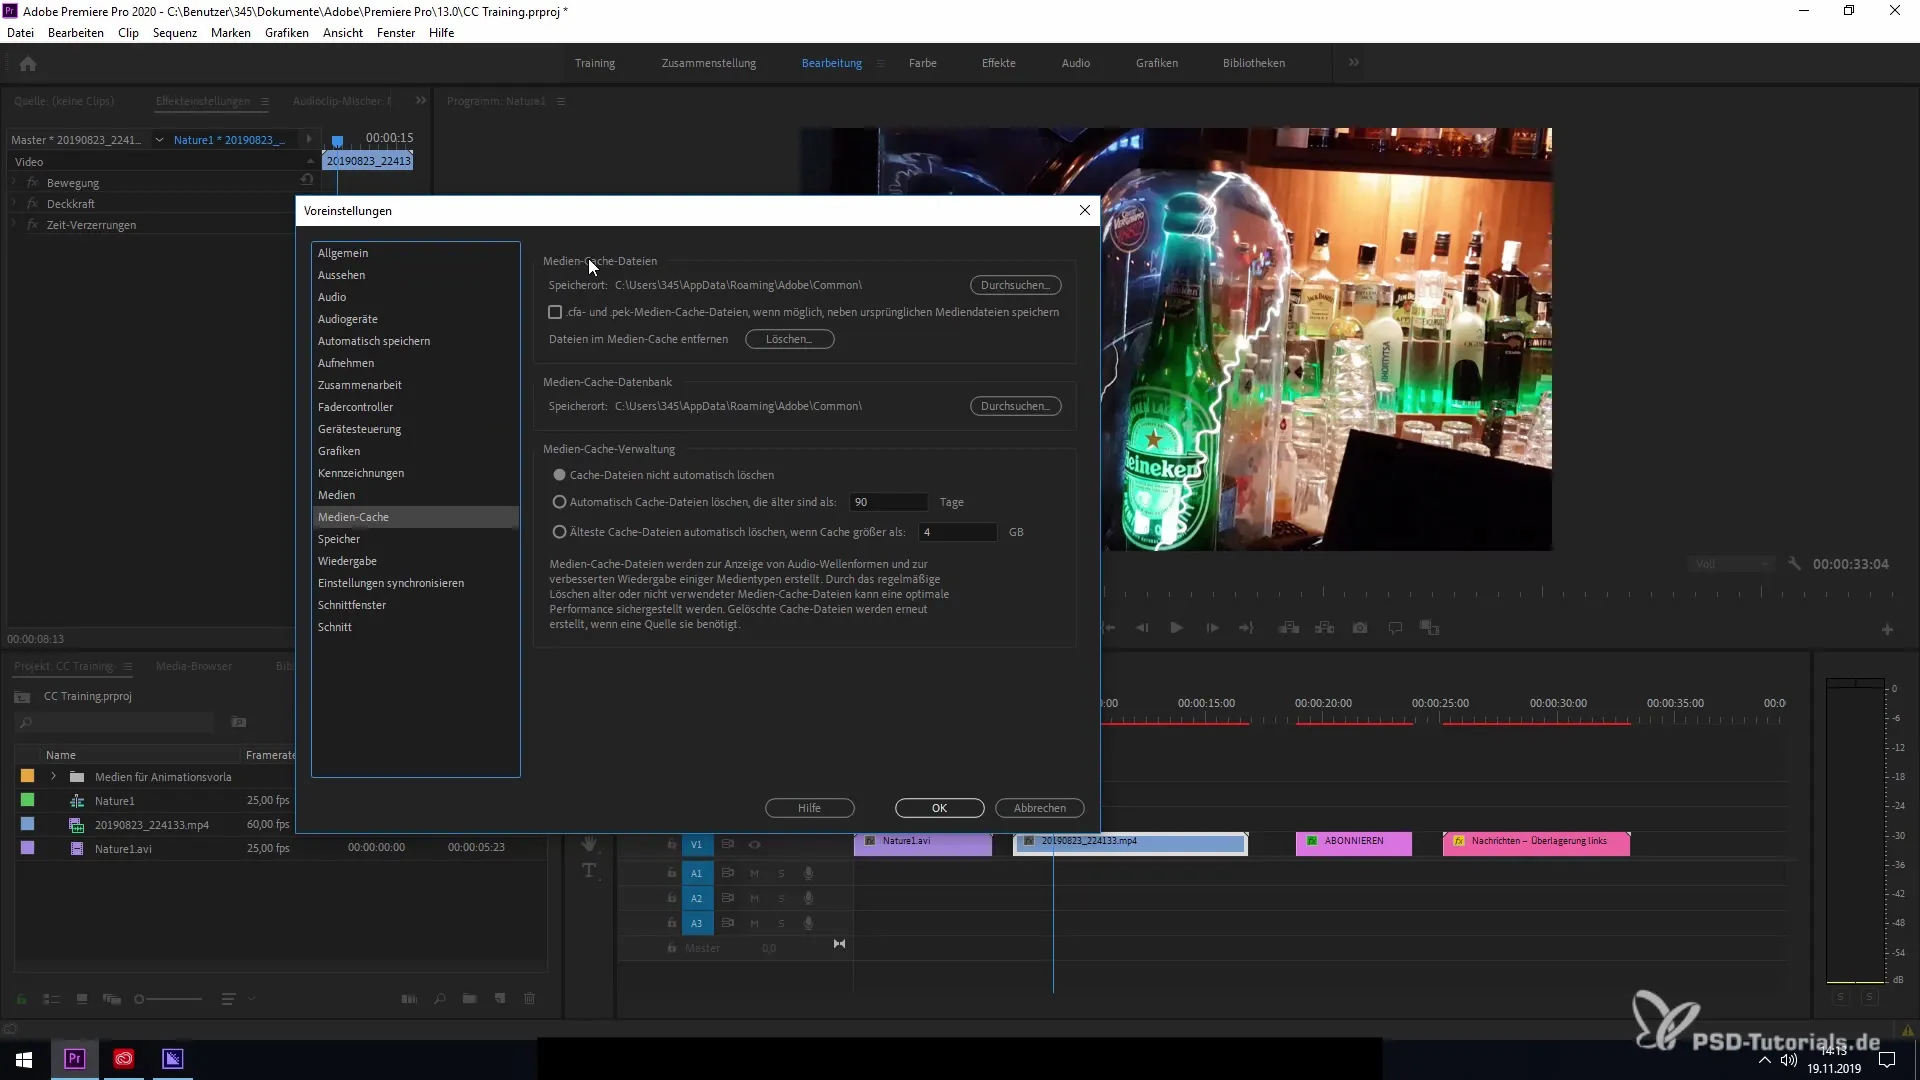Open Premiere Pro in Windows taskbar
Screen dimensions: 1920x1080
pyautogui.click(x=75, y=1059)
